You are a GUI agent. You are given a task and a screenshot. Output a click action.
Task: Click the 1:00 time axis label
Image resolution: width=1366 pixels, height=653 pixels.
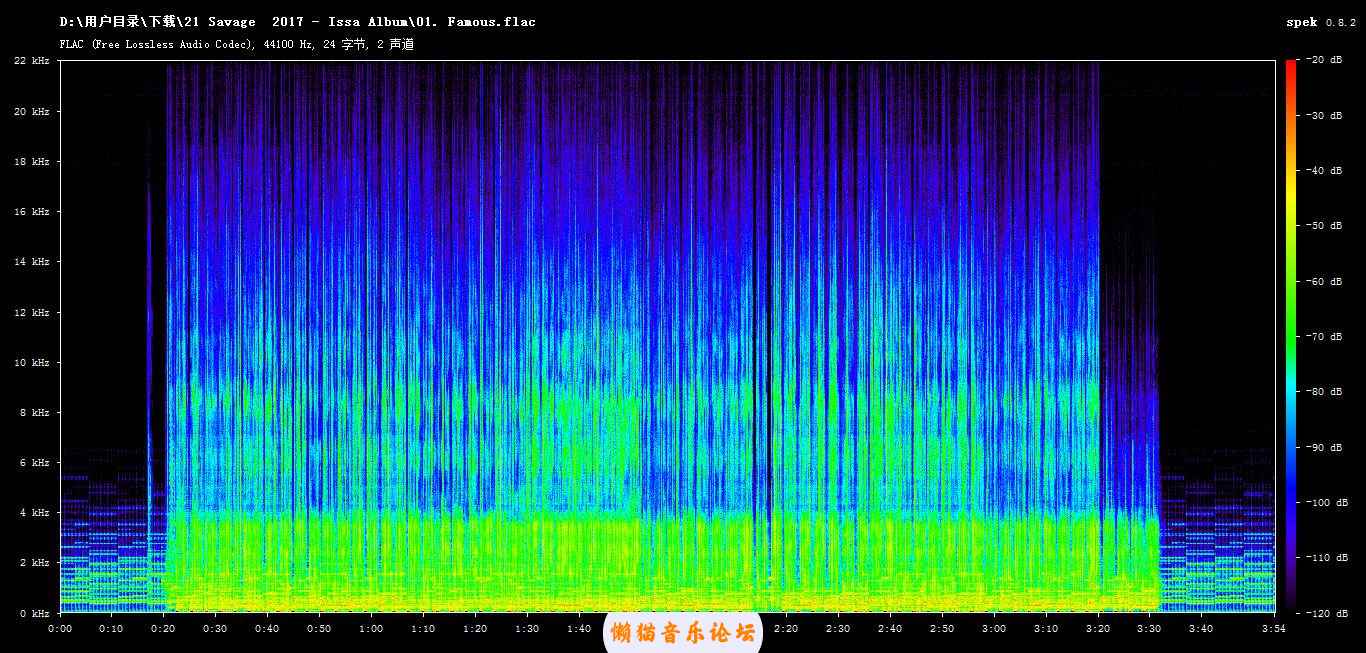tap(371, 628)
